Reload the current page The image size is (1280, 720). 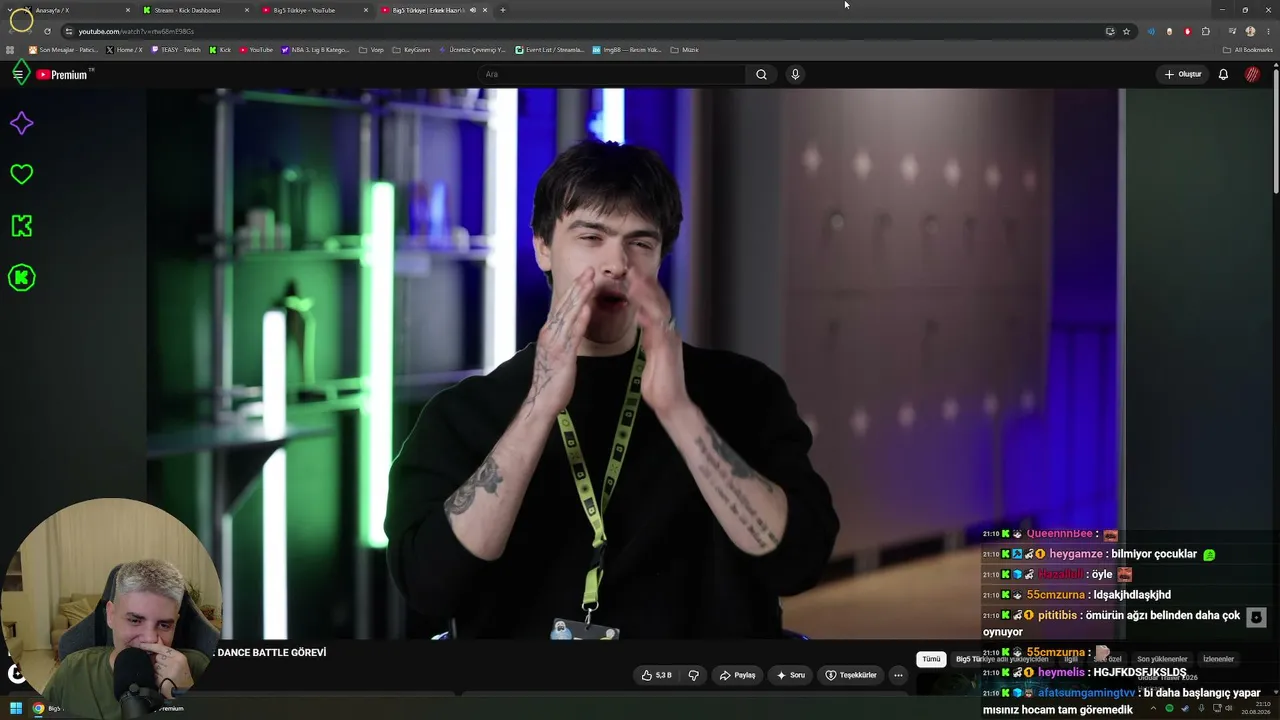coord(47,31)
